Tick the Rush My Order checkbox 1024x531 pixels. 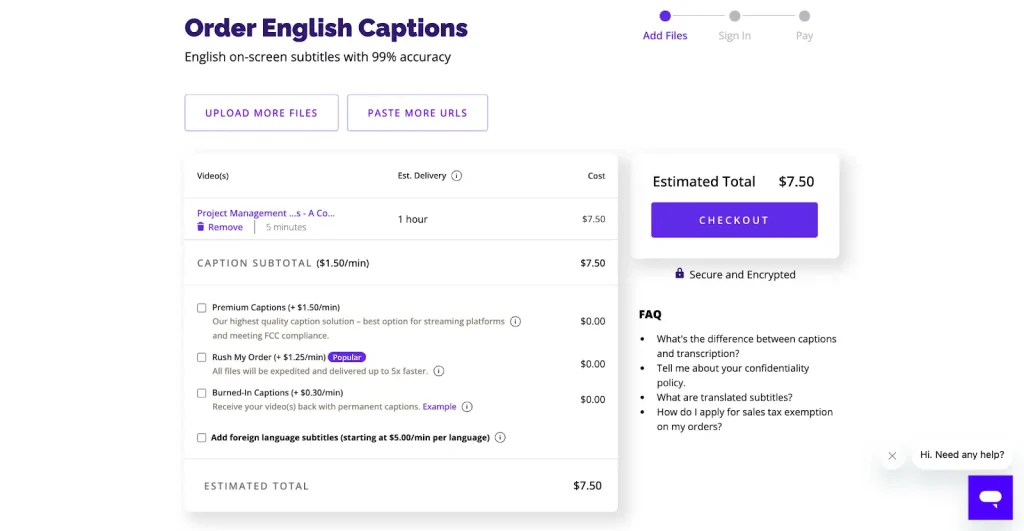tap(202, 357)
